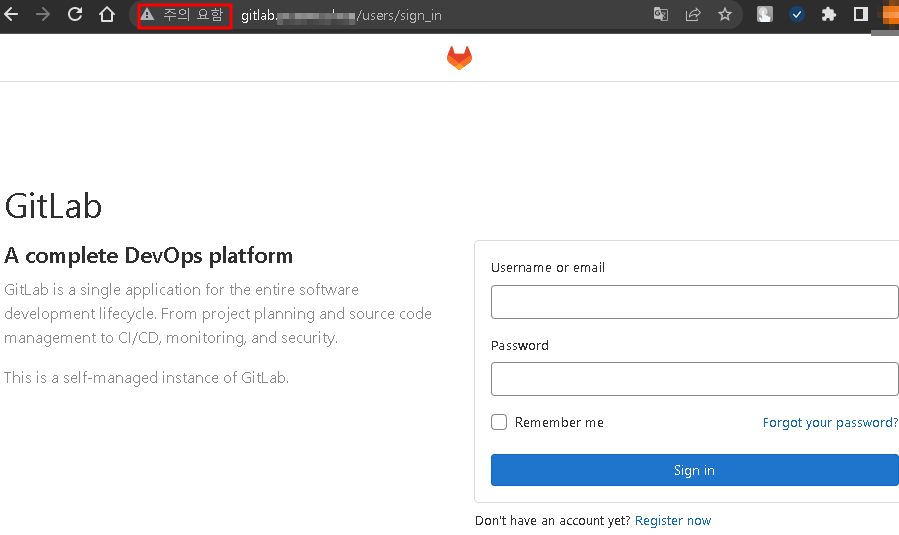Click the 'Password' field label
The height and width of the screenshot is (535, 899).
pyautogui.click(x=519, y=345)
